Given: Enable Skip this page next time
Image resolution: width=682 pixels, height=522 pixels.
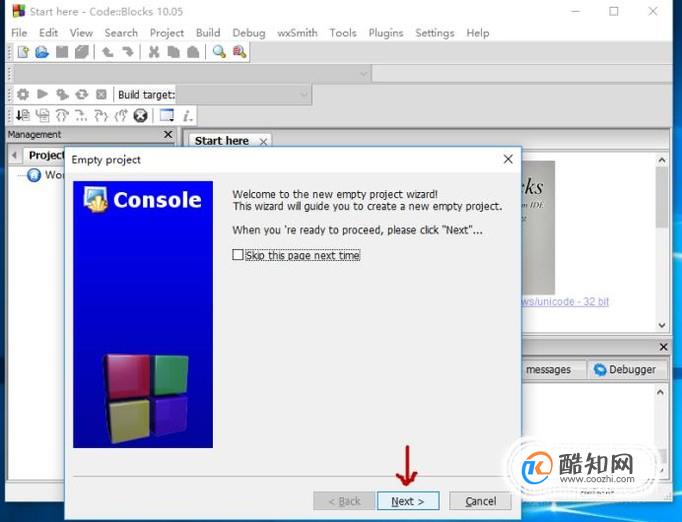Looking at the screenshot, I should (237, 255).
